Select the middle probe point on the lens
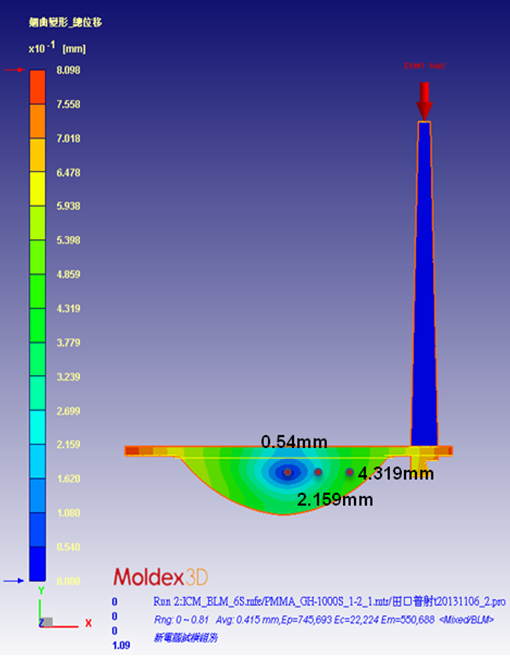 click(x=318, y=472)
